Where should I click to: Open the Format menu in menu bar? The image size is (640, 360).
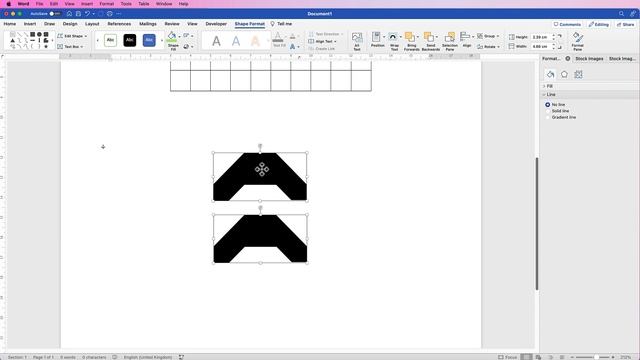pyautogui.click(x=107, y=4)
